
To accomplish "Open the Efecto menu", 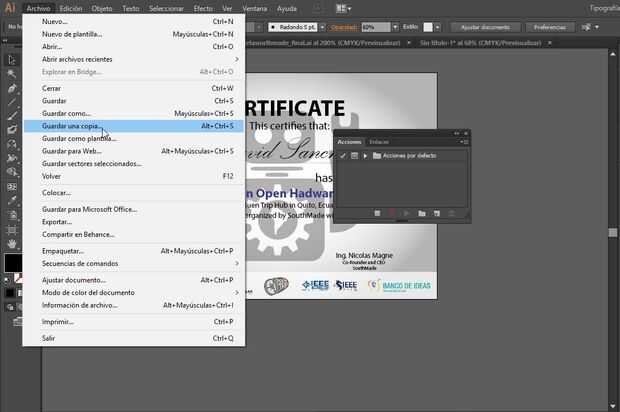I will [x=203, y=8].
